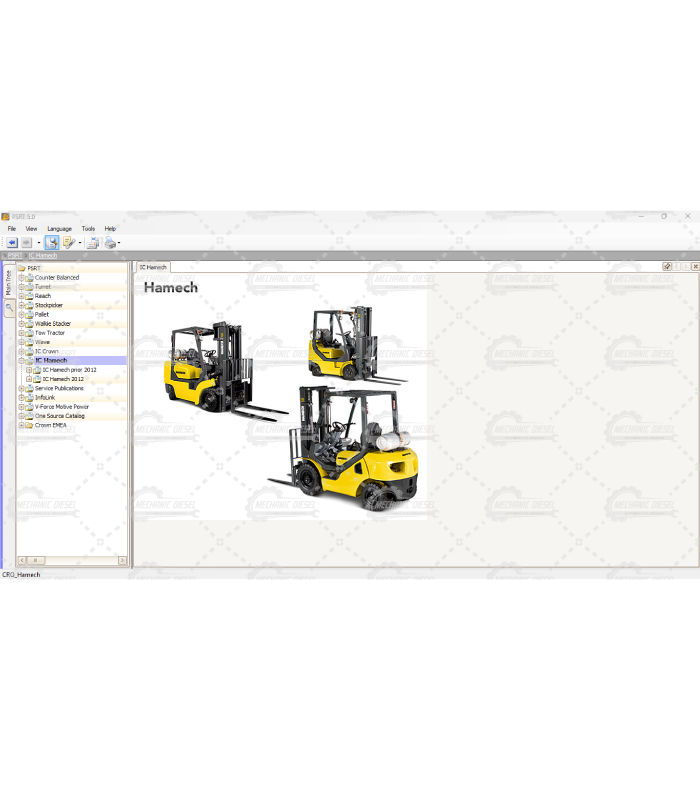Click the Forward navigation arrow in toolbar
Image resolution: width=700 pixels, height=800 pixels.
click(x=27, y=243)
